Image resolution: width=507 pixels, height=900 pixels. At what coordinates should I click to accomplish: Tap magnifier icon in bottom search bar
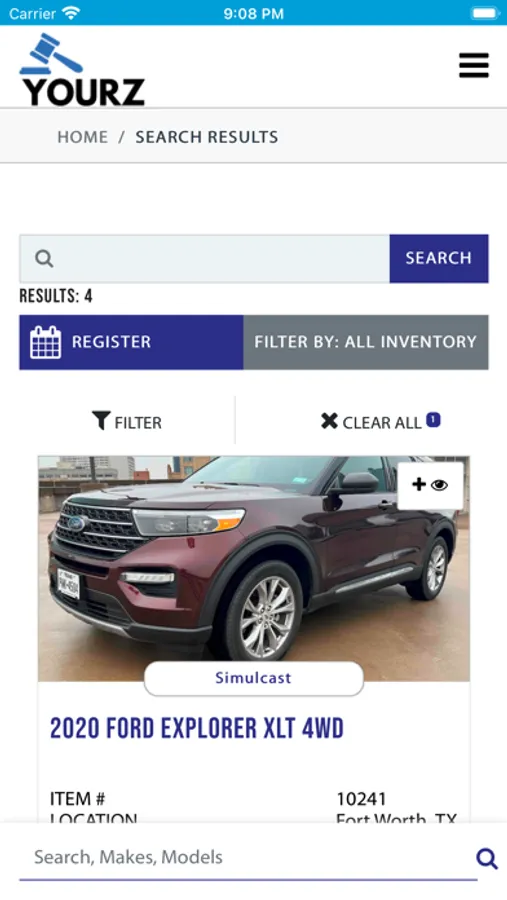point(486,859)
